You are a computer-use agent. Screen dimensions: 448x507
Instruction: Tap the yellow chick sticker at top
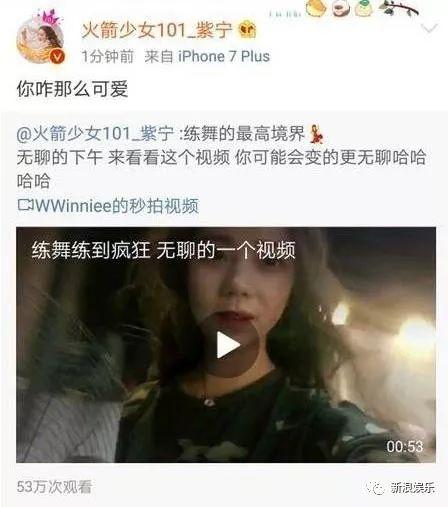coord(315,8)
